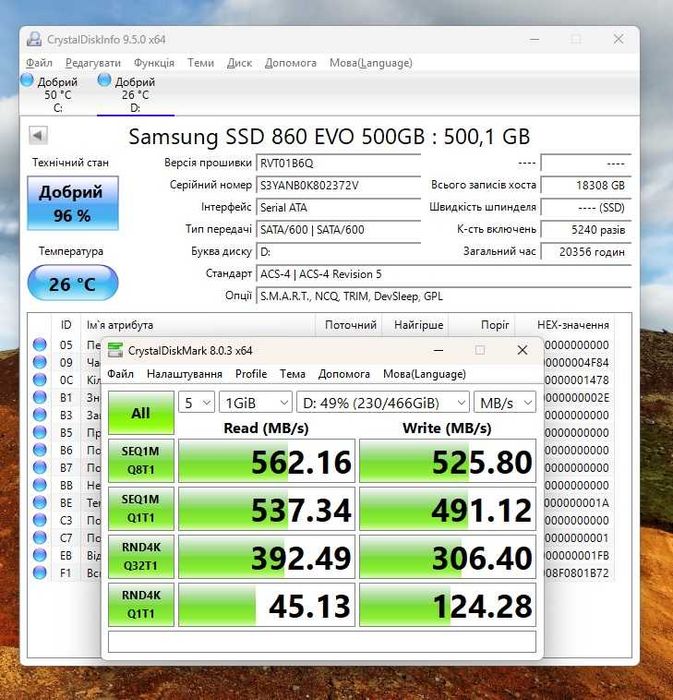Click the blue status orb for attribute B3
The width and height of the screenshot is (673, 700).
pos(40,415)
